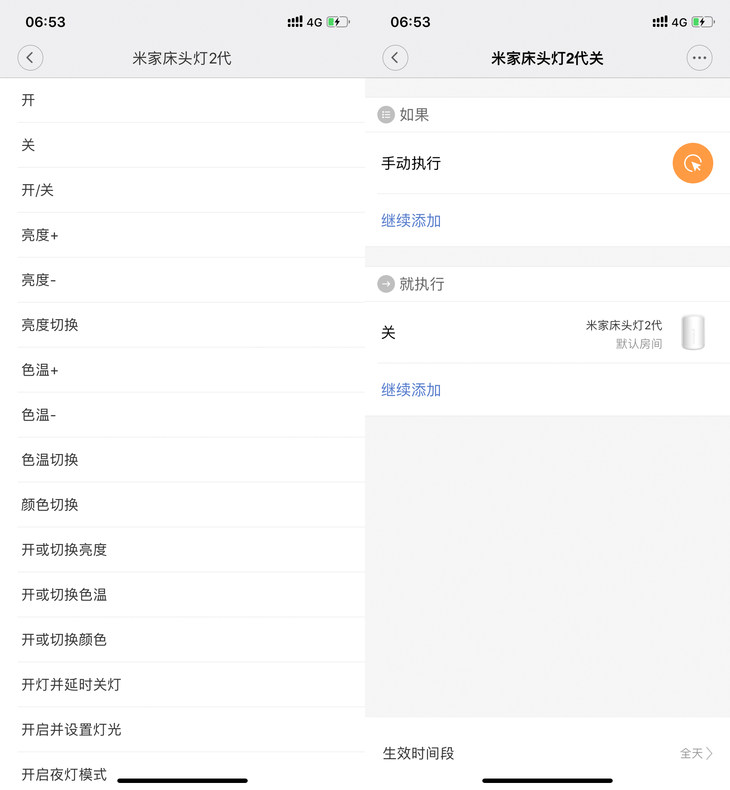The height and width of the screenshot is (790, 730).
Task: Tap the orange manual execute icon
Action: click(693, 163)
